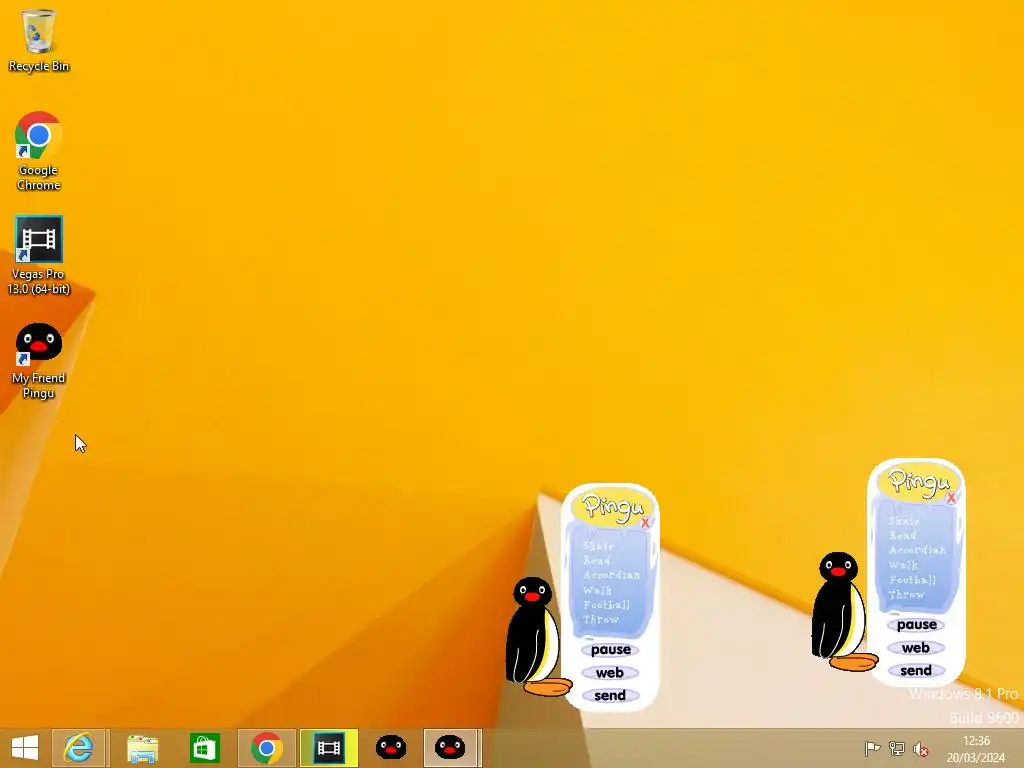
Task: Open the Recycle Bin desktop icon
Action: 39,40
